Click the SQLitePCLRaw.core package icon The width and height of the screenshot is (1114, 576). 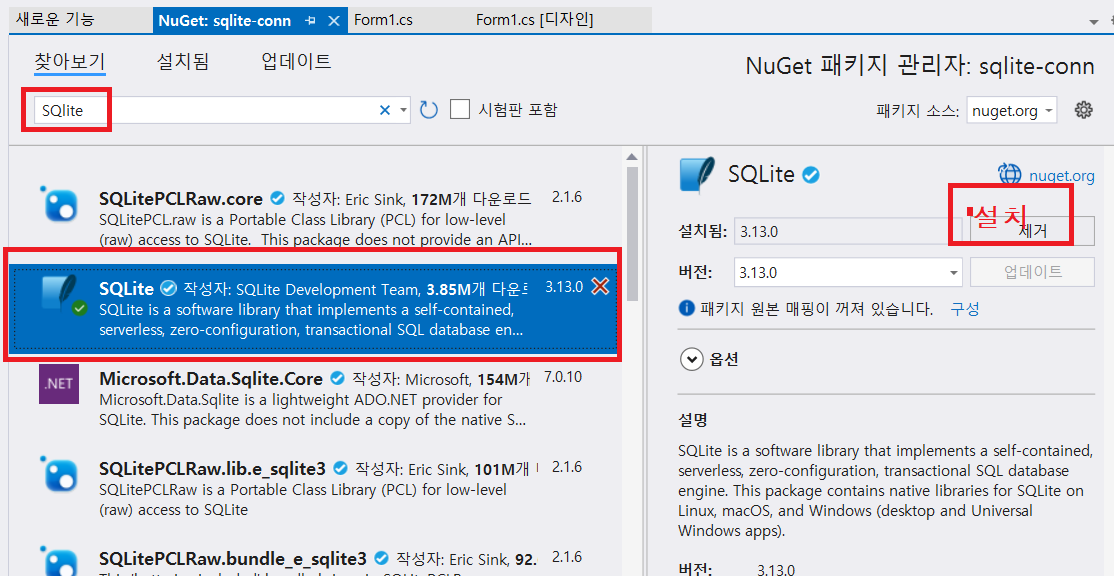tap(60, 203)
